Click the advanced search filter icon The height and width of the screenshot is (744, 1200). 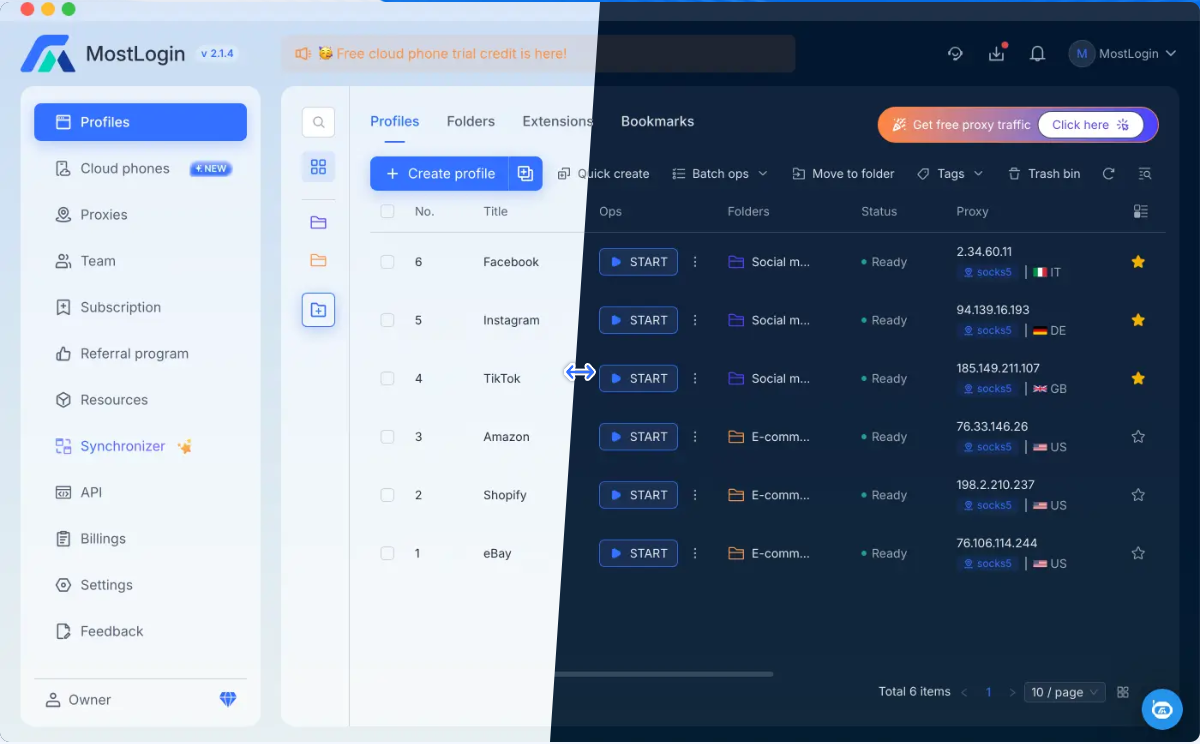(1145, 174)
